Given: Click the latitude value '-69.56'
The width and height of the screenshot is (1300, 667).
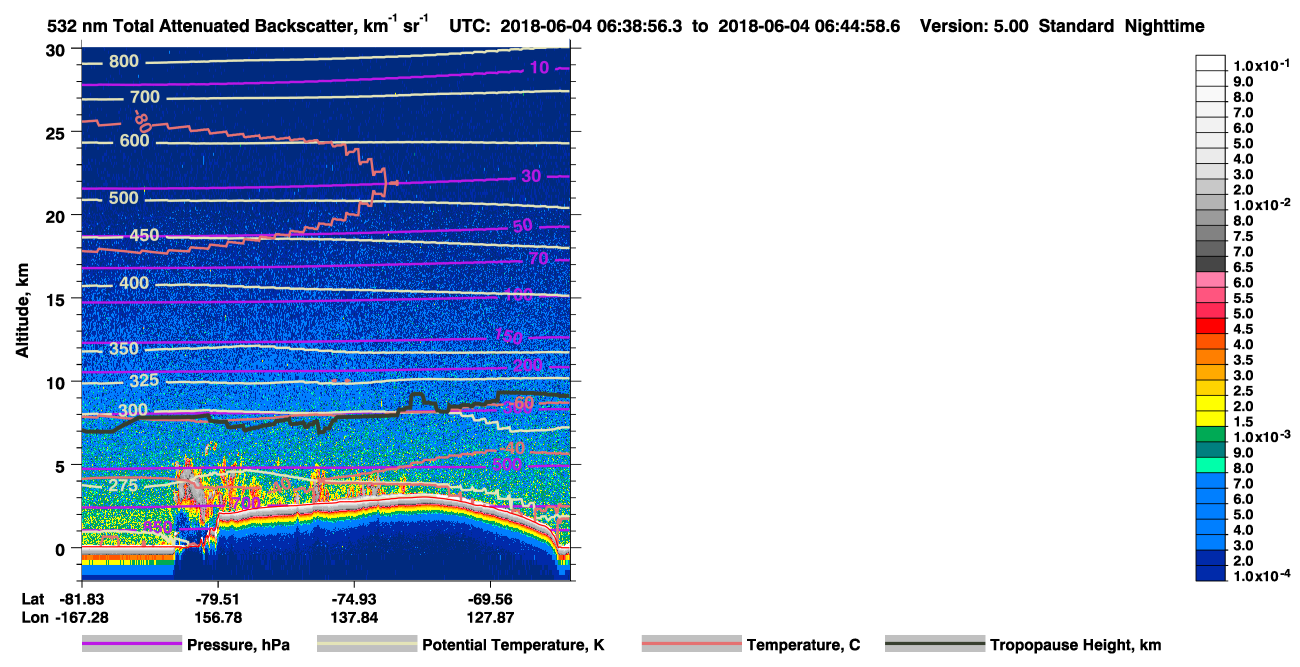Looking at the screenshot, I should tap(490, 598).
